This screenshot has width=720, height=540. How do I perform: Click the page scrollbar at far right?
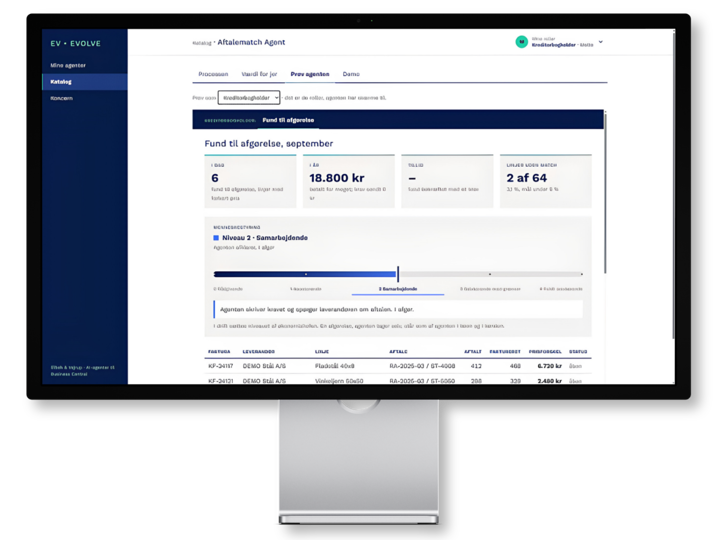point(674,184)
